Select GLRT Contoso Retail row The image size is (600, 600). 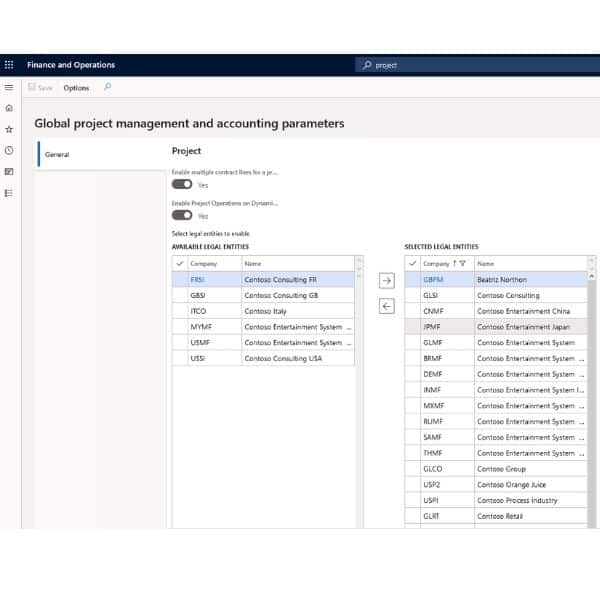(496, 516)
